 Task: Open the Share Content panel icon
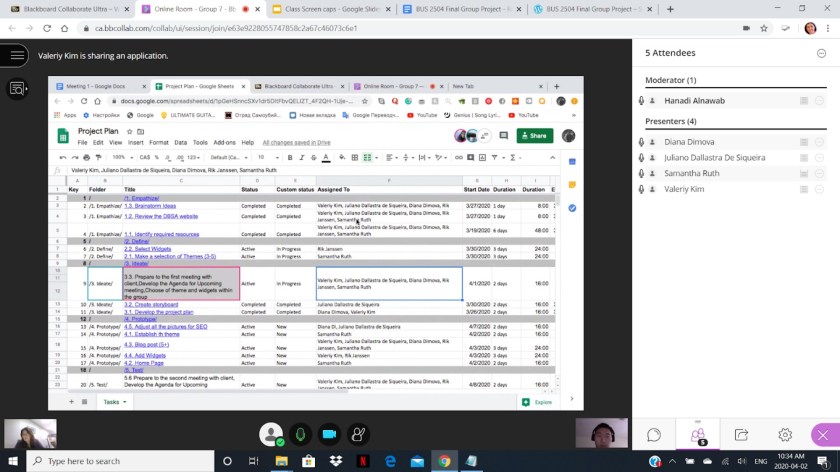click(741, 435)
